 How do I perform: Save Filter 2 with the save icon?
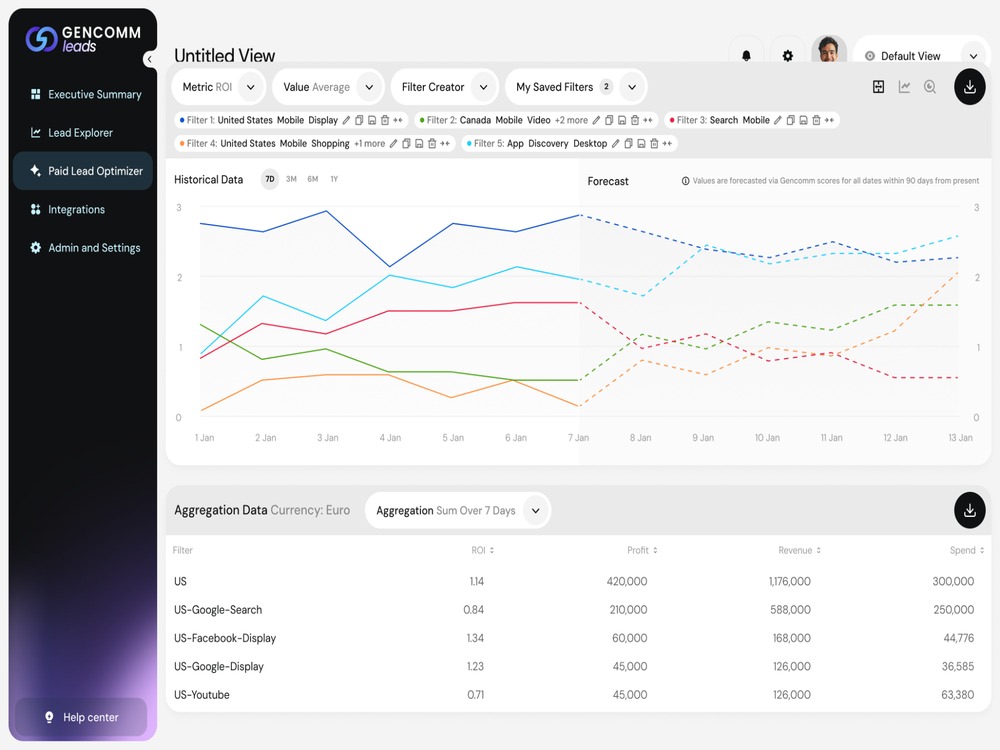click(x=622, y=120)
